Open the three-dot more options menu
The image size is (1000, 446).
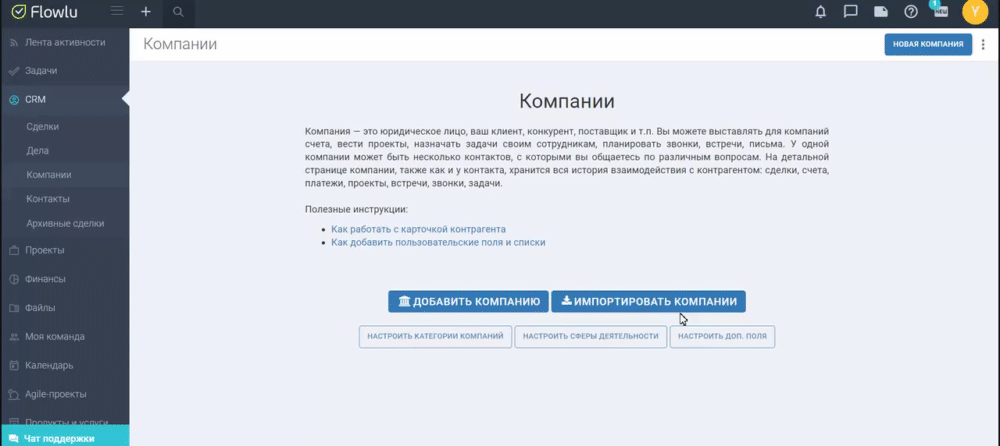(983, 45)
